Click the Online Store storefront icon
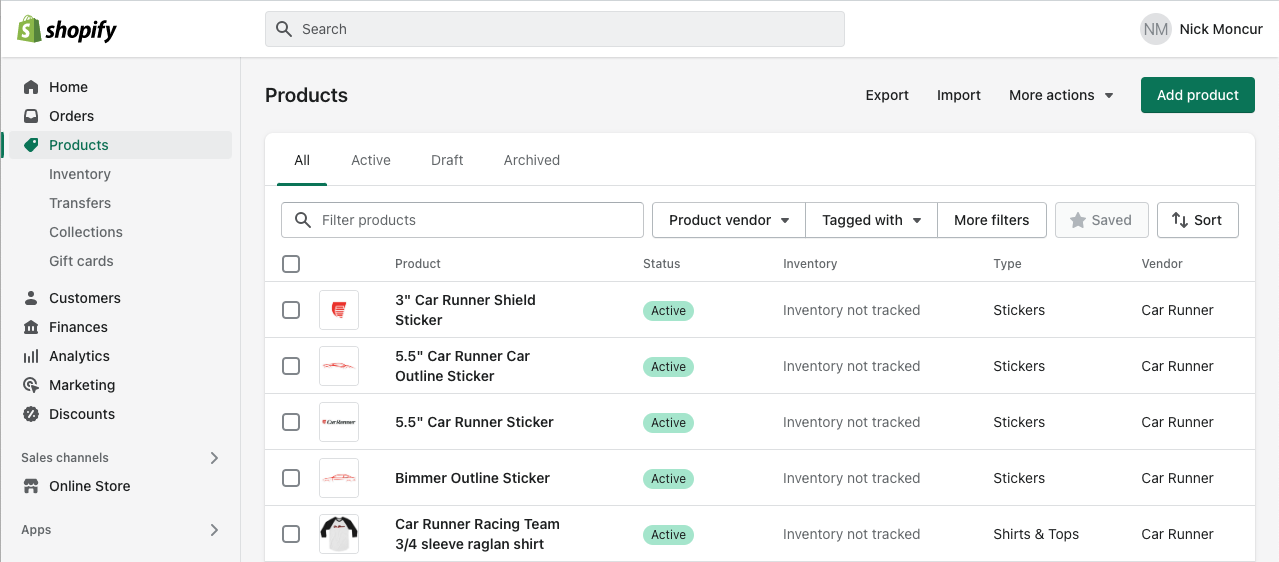 pyautogui.click(x=31, y=486)
